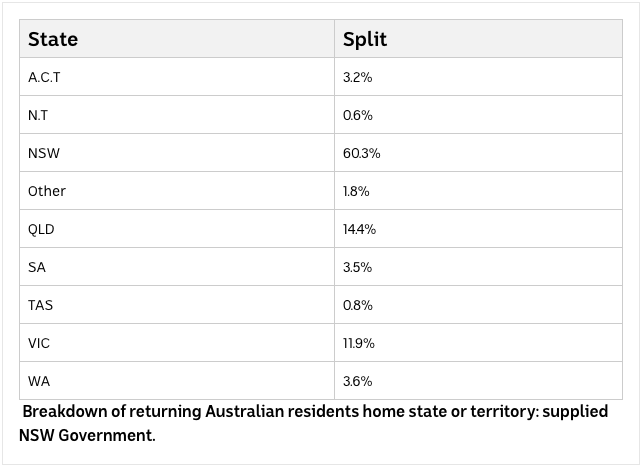This screenshot has height=467, width=642.
Task: Click the 14.4% split value
Action: 360,229
